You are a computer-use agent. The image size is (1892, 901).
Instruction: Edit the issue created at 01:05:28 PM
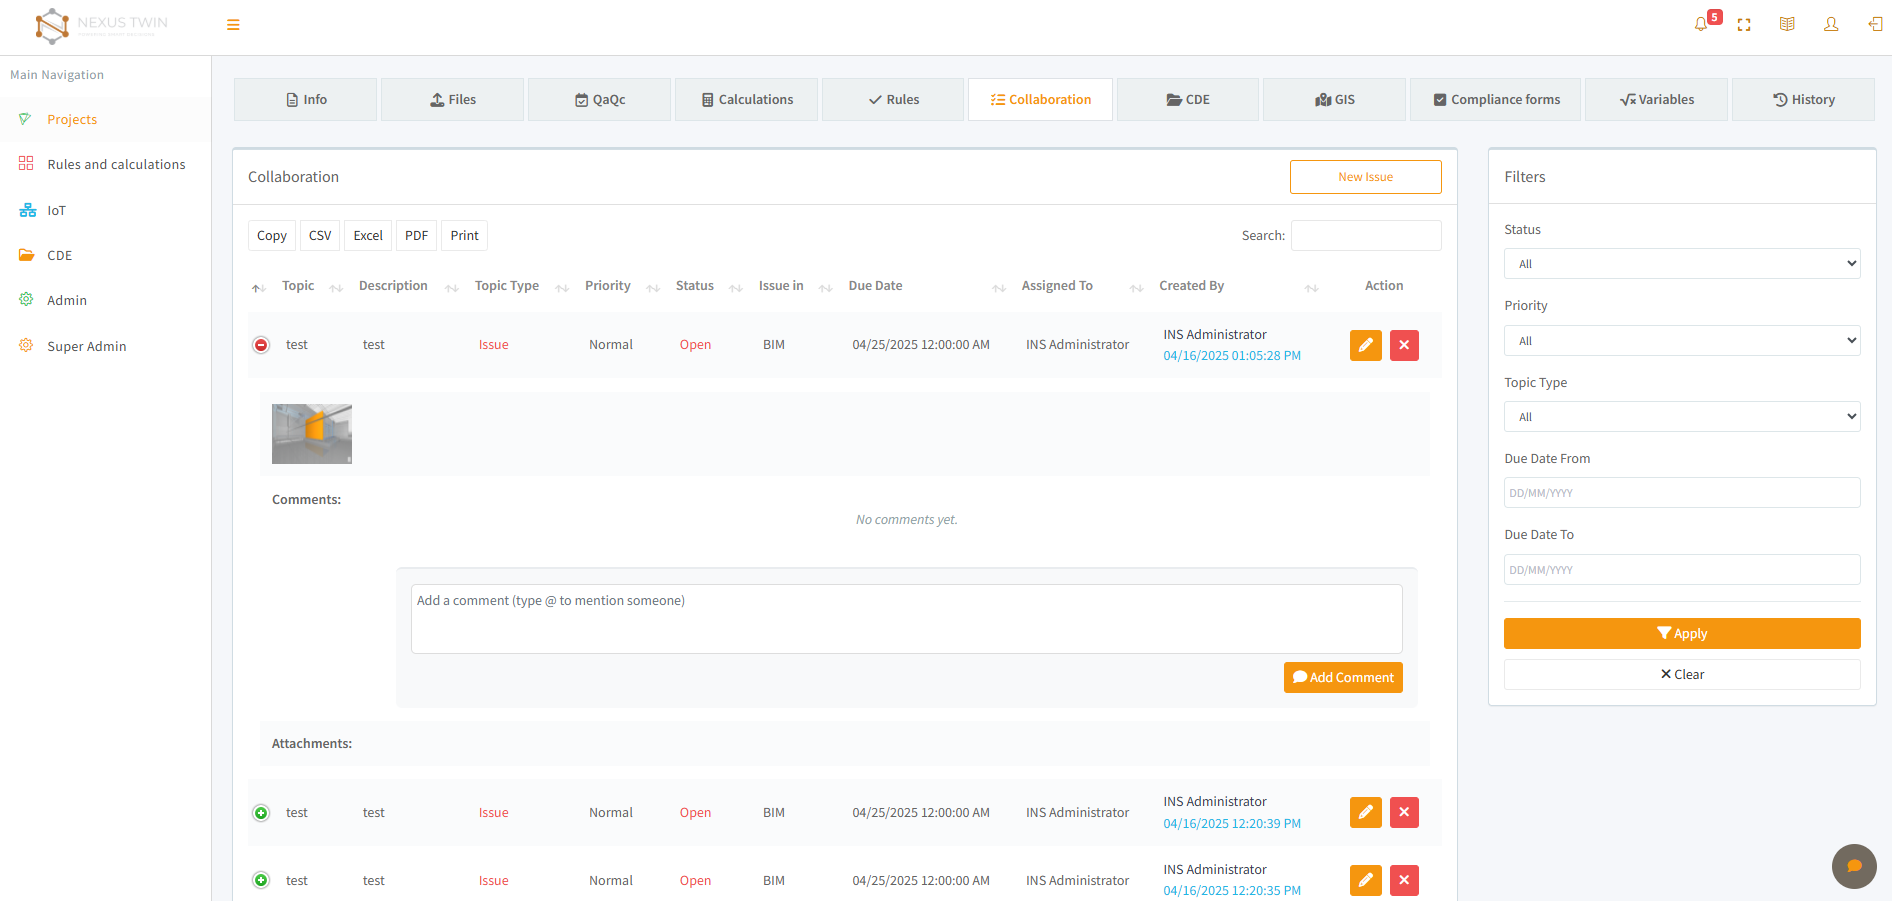1366,345
